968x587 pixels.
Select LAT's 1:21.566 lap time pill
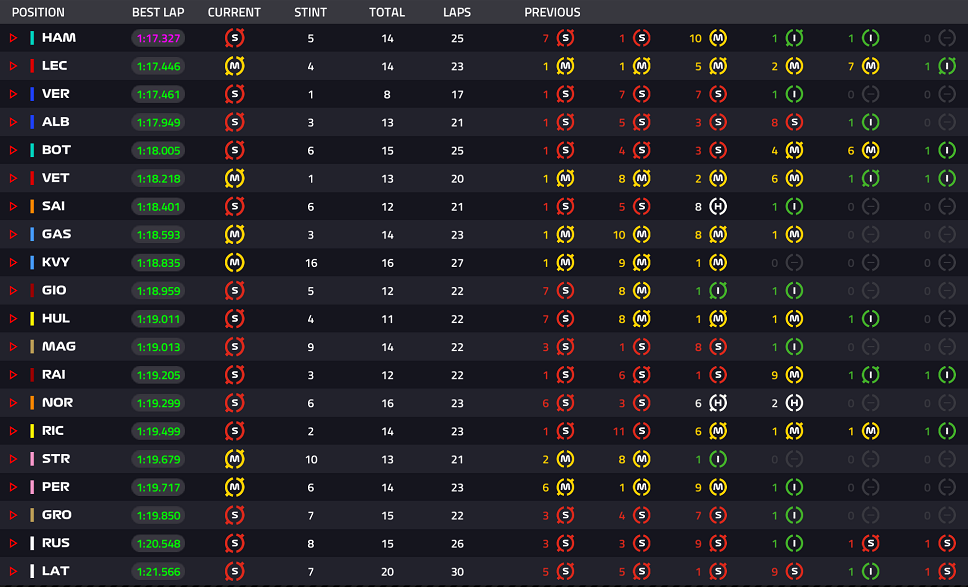[x=159, y=572]
